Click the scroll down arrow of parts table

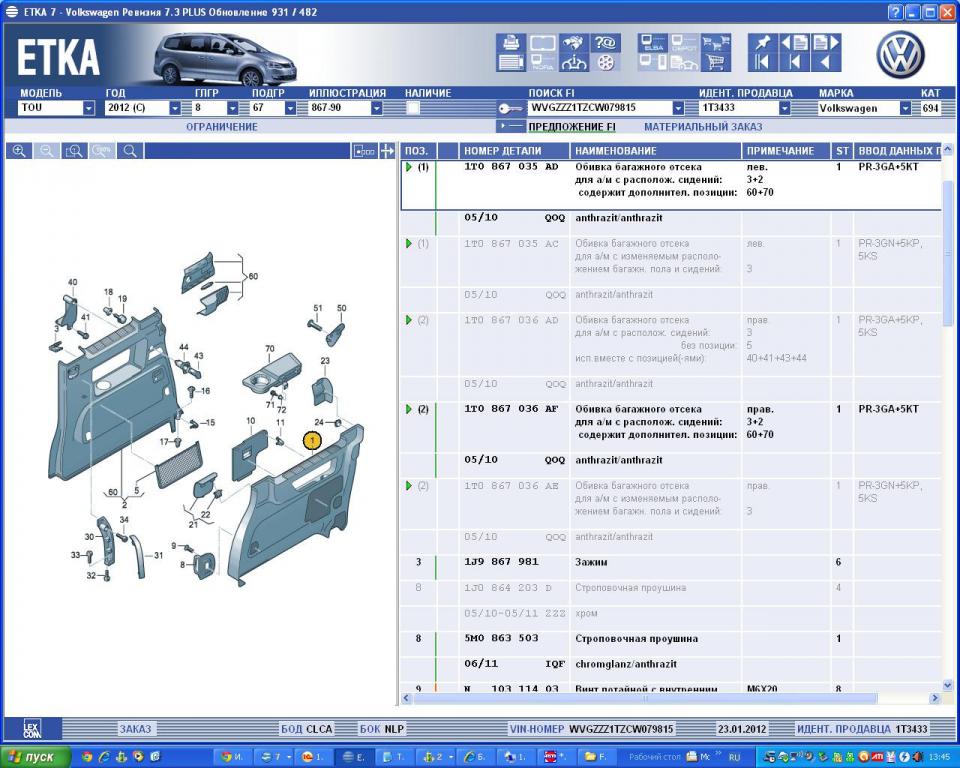pos(947,686)
